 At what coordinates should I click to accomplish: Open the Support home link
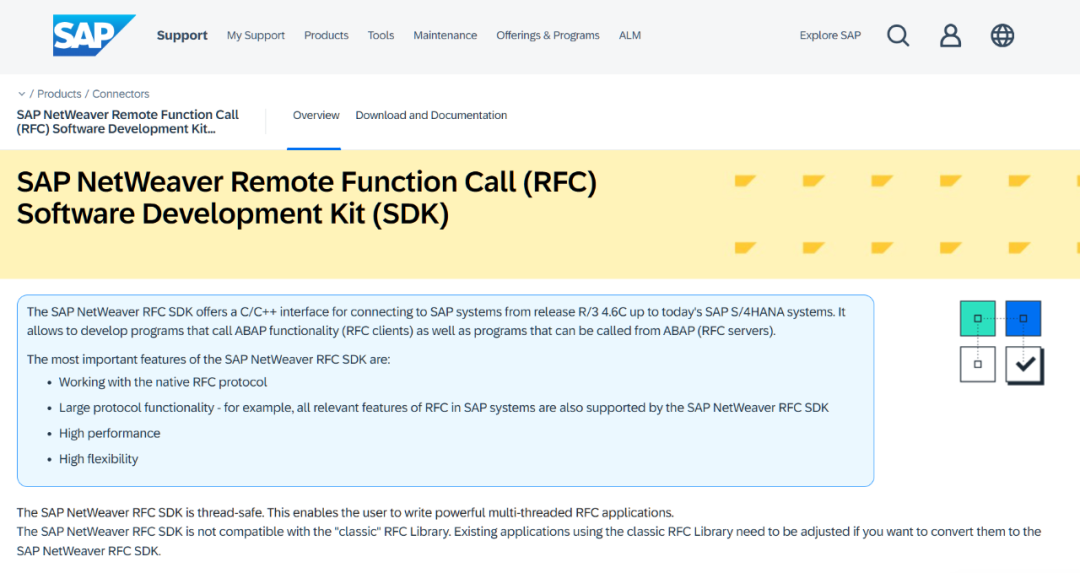[x=182, y=35]
